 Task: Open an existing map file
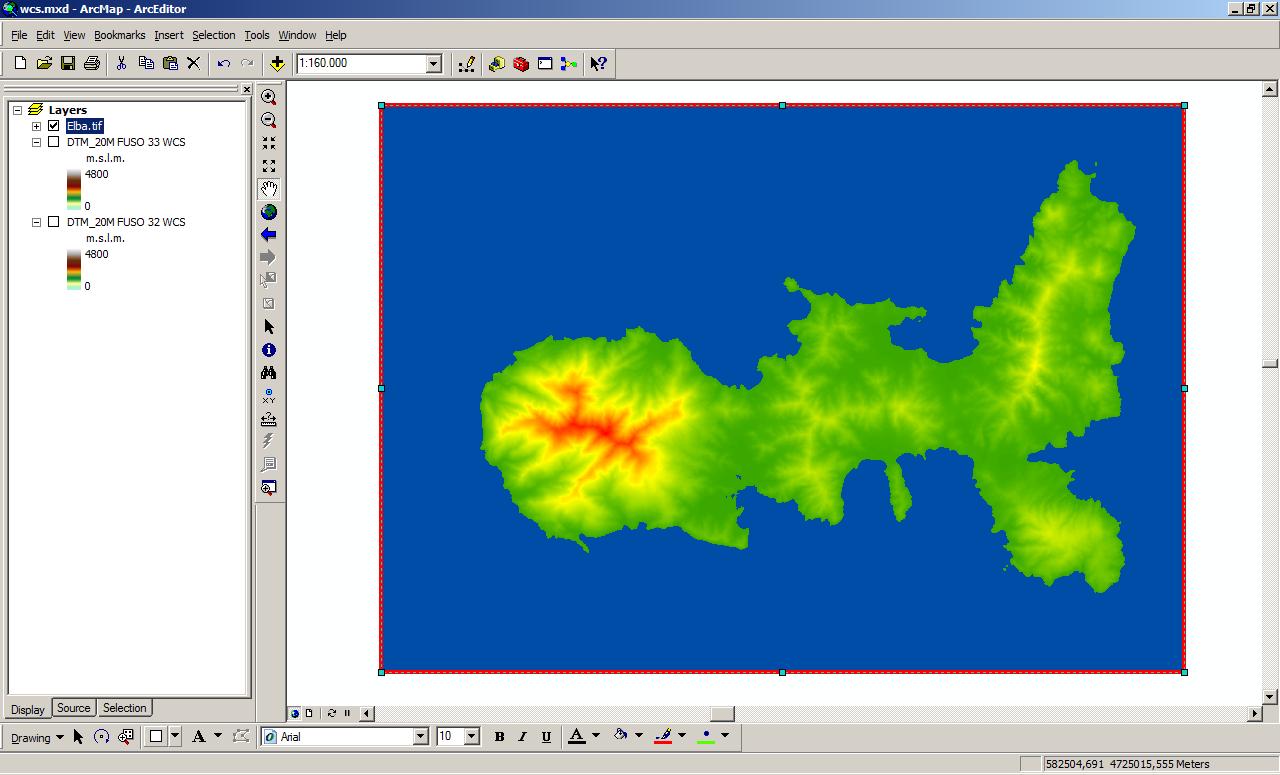coord(44,63)
